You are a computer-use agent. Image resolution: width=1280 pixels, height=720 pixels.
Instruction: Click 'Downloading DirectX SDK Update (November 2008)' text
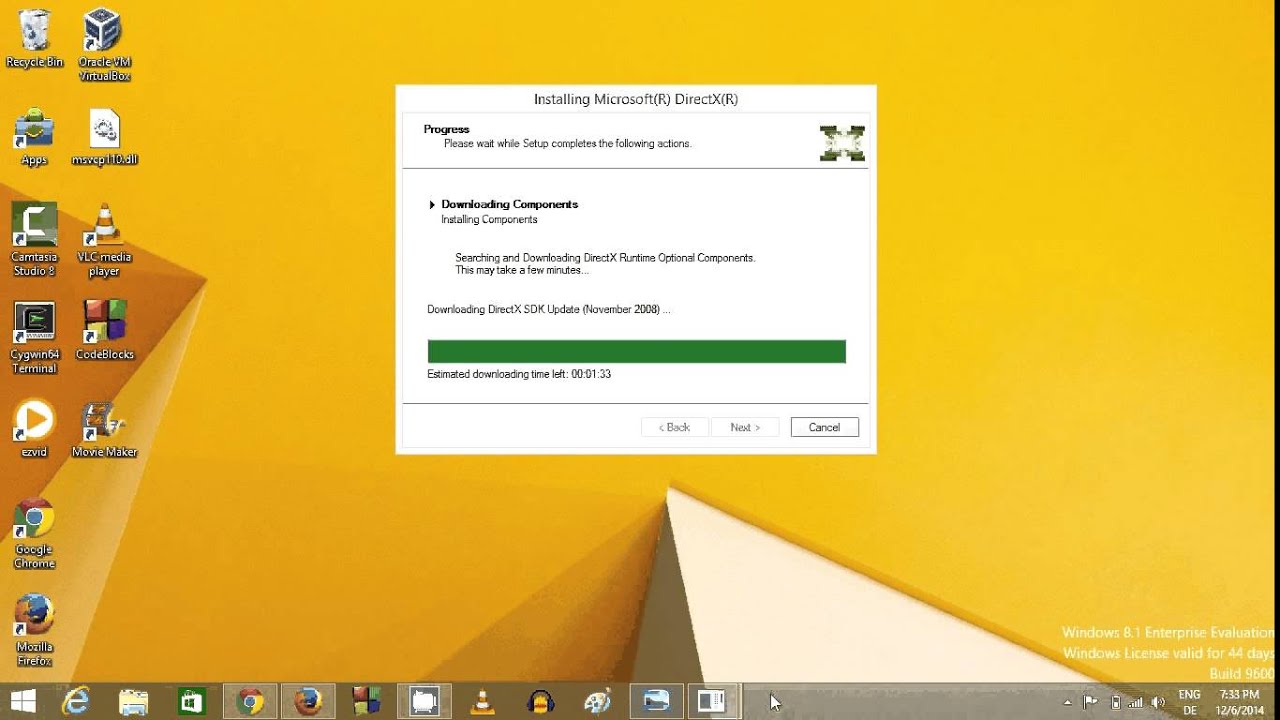click(549, 309)
